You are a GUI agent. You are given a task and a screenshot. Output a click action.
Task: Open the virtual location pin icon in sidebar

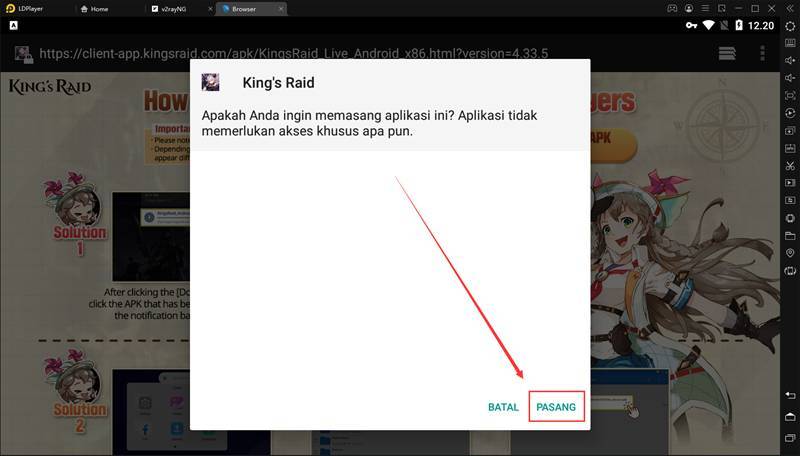(790, 254)
